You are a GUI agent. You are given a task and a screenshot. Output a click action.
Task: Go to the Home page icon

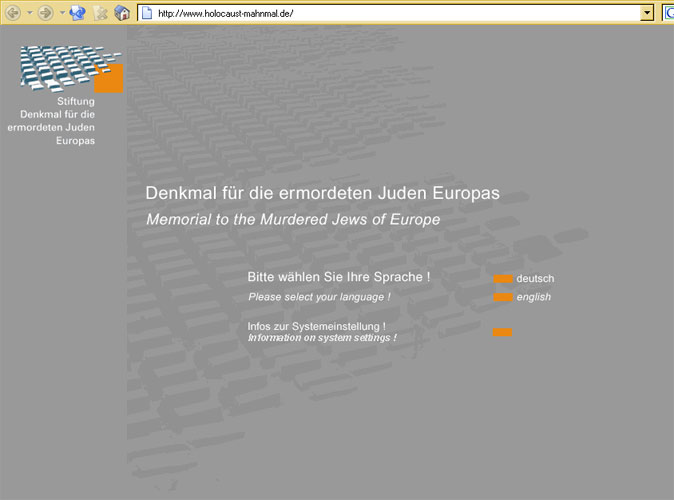[122, 13]
